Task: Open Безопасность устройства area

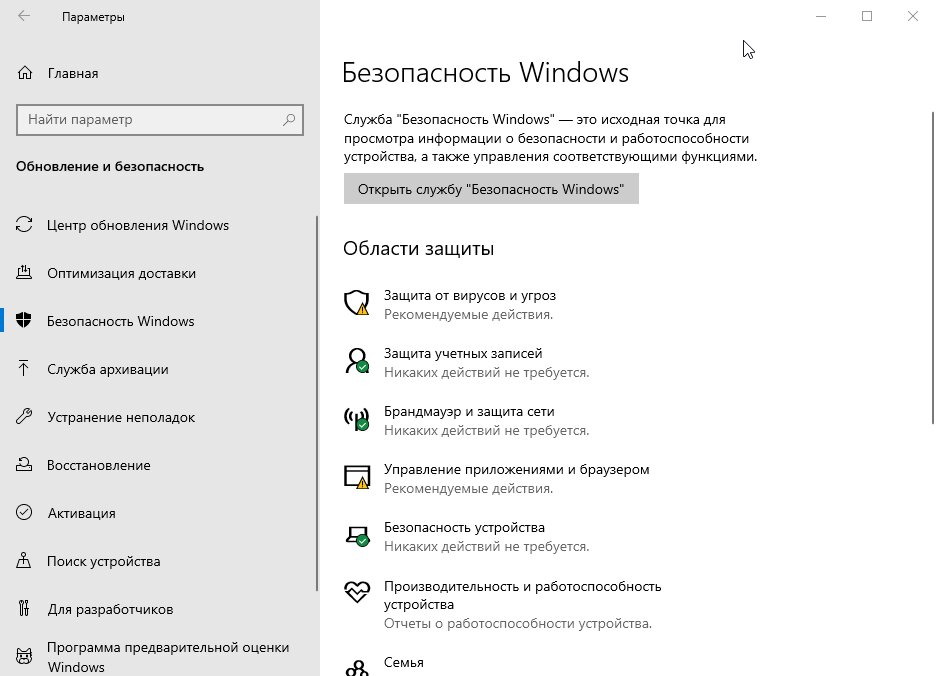Action: pyautogui.click(x=464, y=527)
